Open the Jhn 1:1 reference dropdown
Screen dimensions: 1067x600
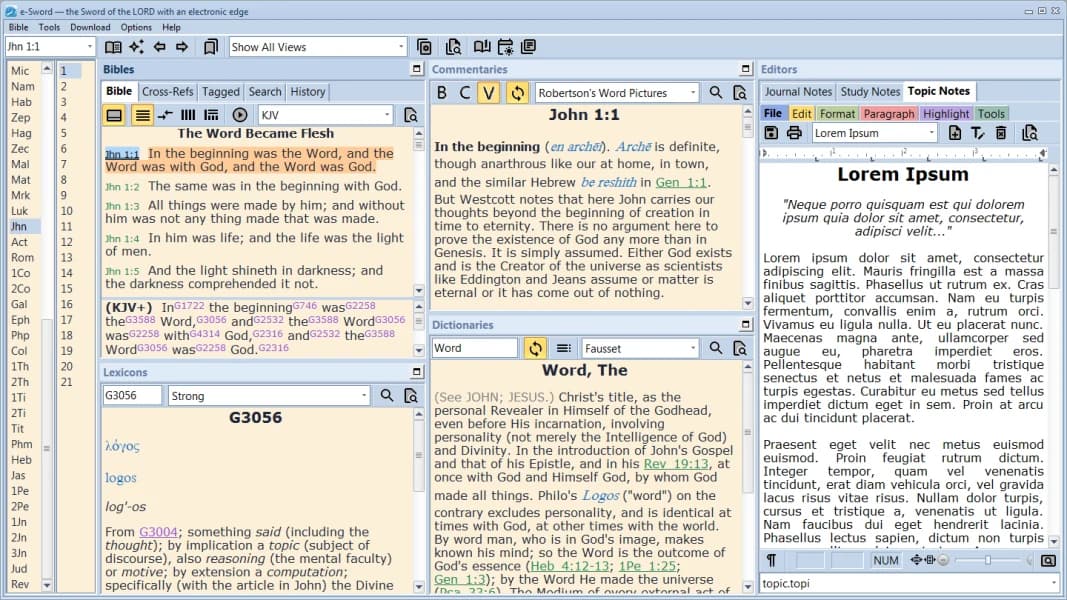(x=90, y=47)
